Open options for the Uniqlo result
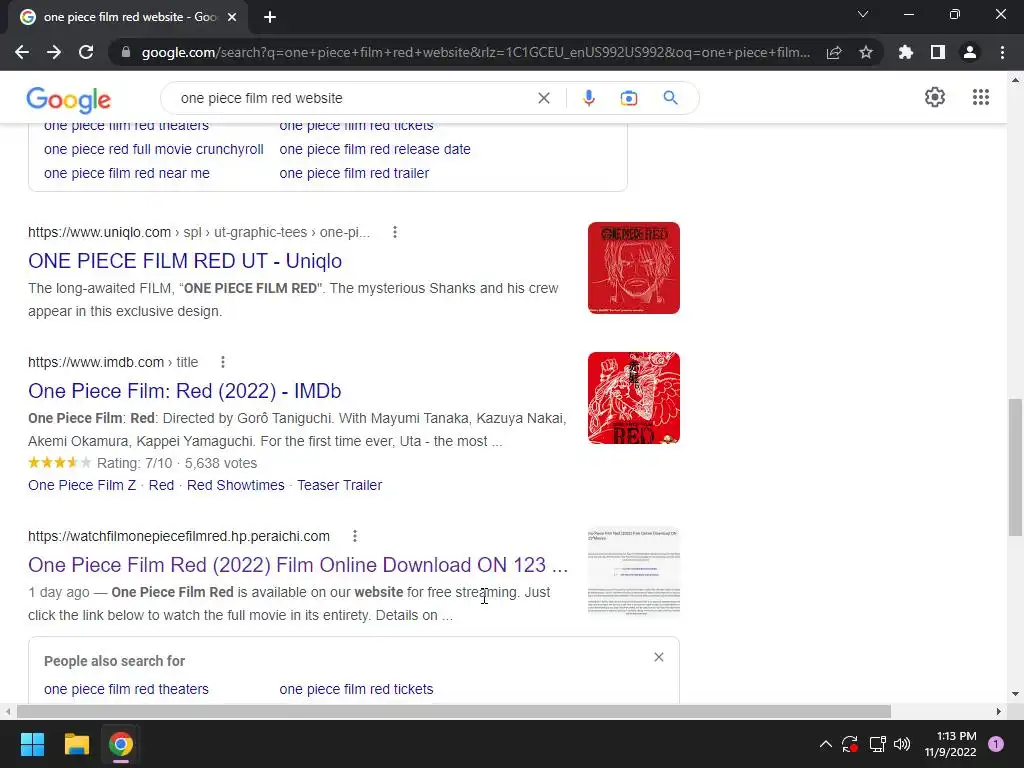The height and width of the screenshot is (768, 1024). [394, 232]
